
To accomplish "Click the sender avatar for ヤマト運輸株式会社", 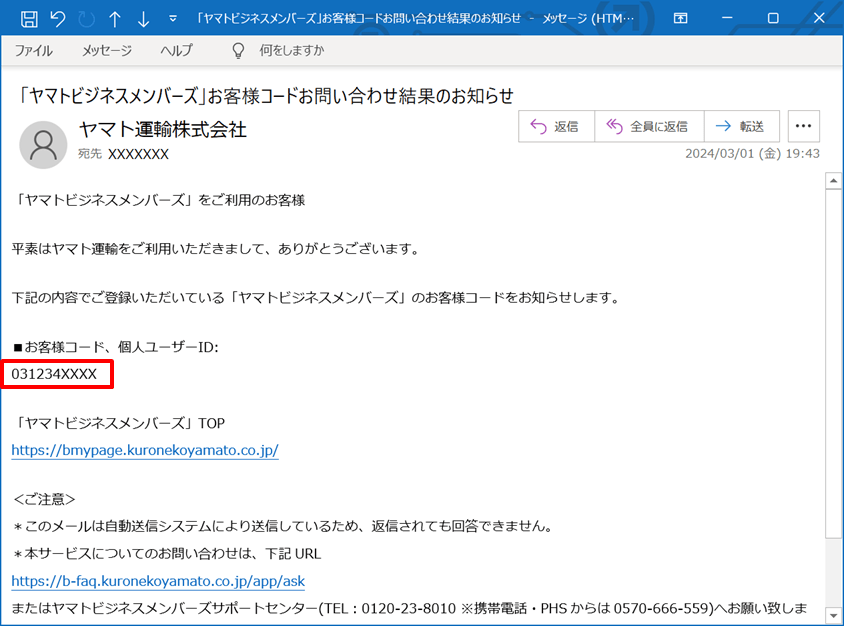I will tap(43, 144).
